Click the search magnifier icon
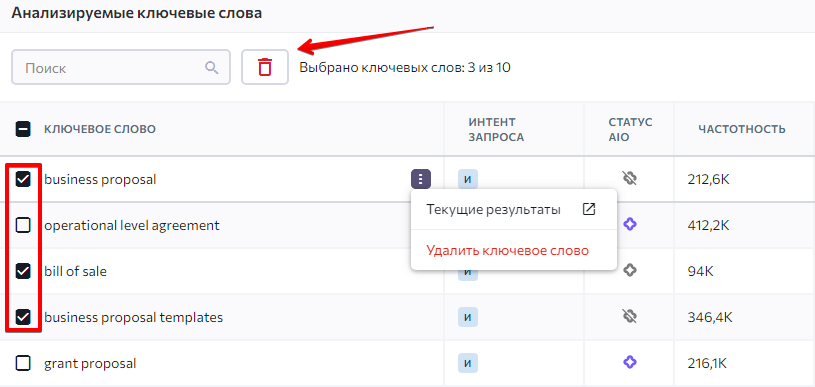The height and width of the screenshot is (387, 815). pyautogui.click(x=212, y=68)
